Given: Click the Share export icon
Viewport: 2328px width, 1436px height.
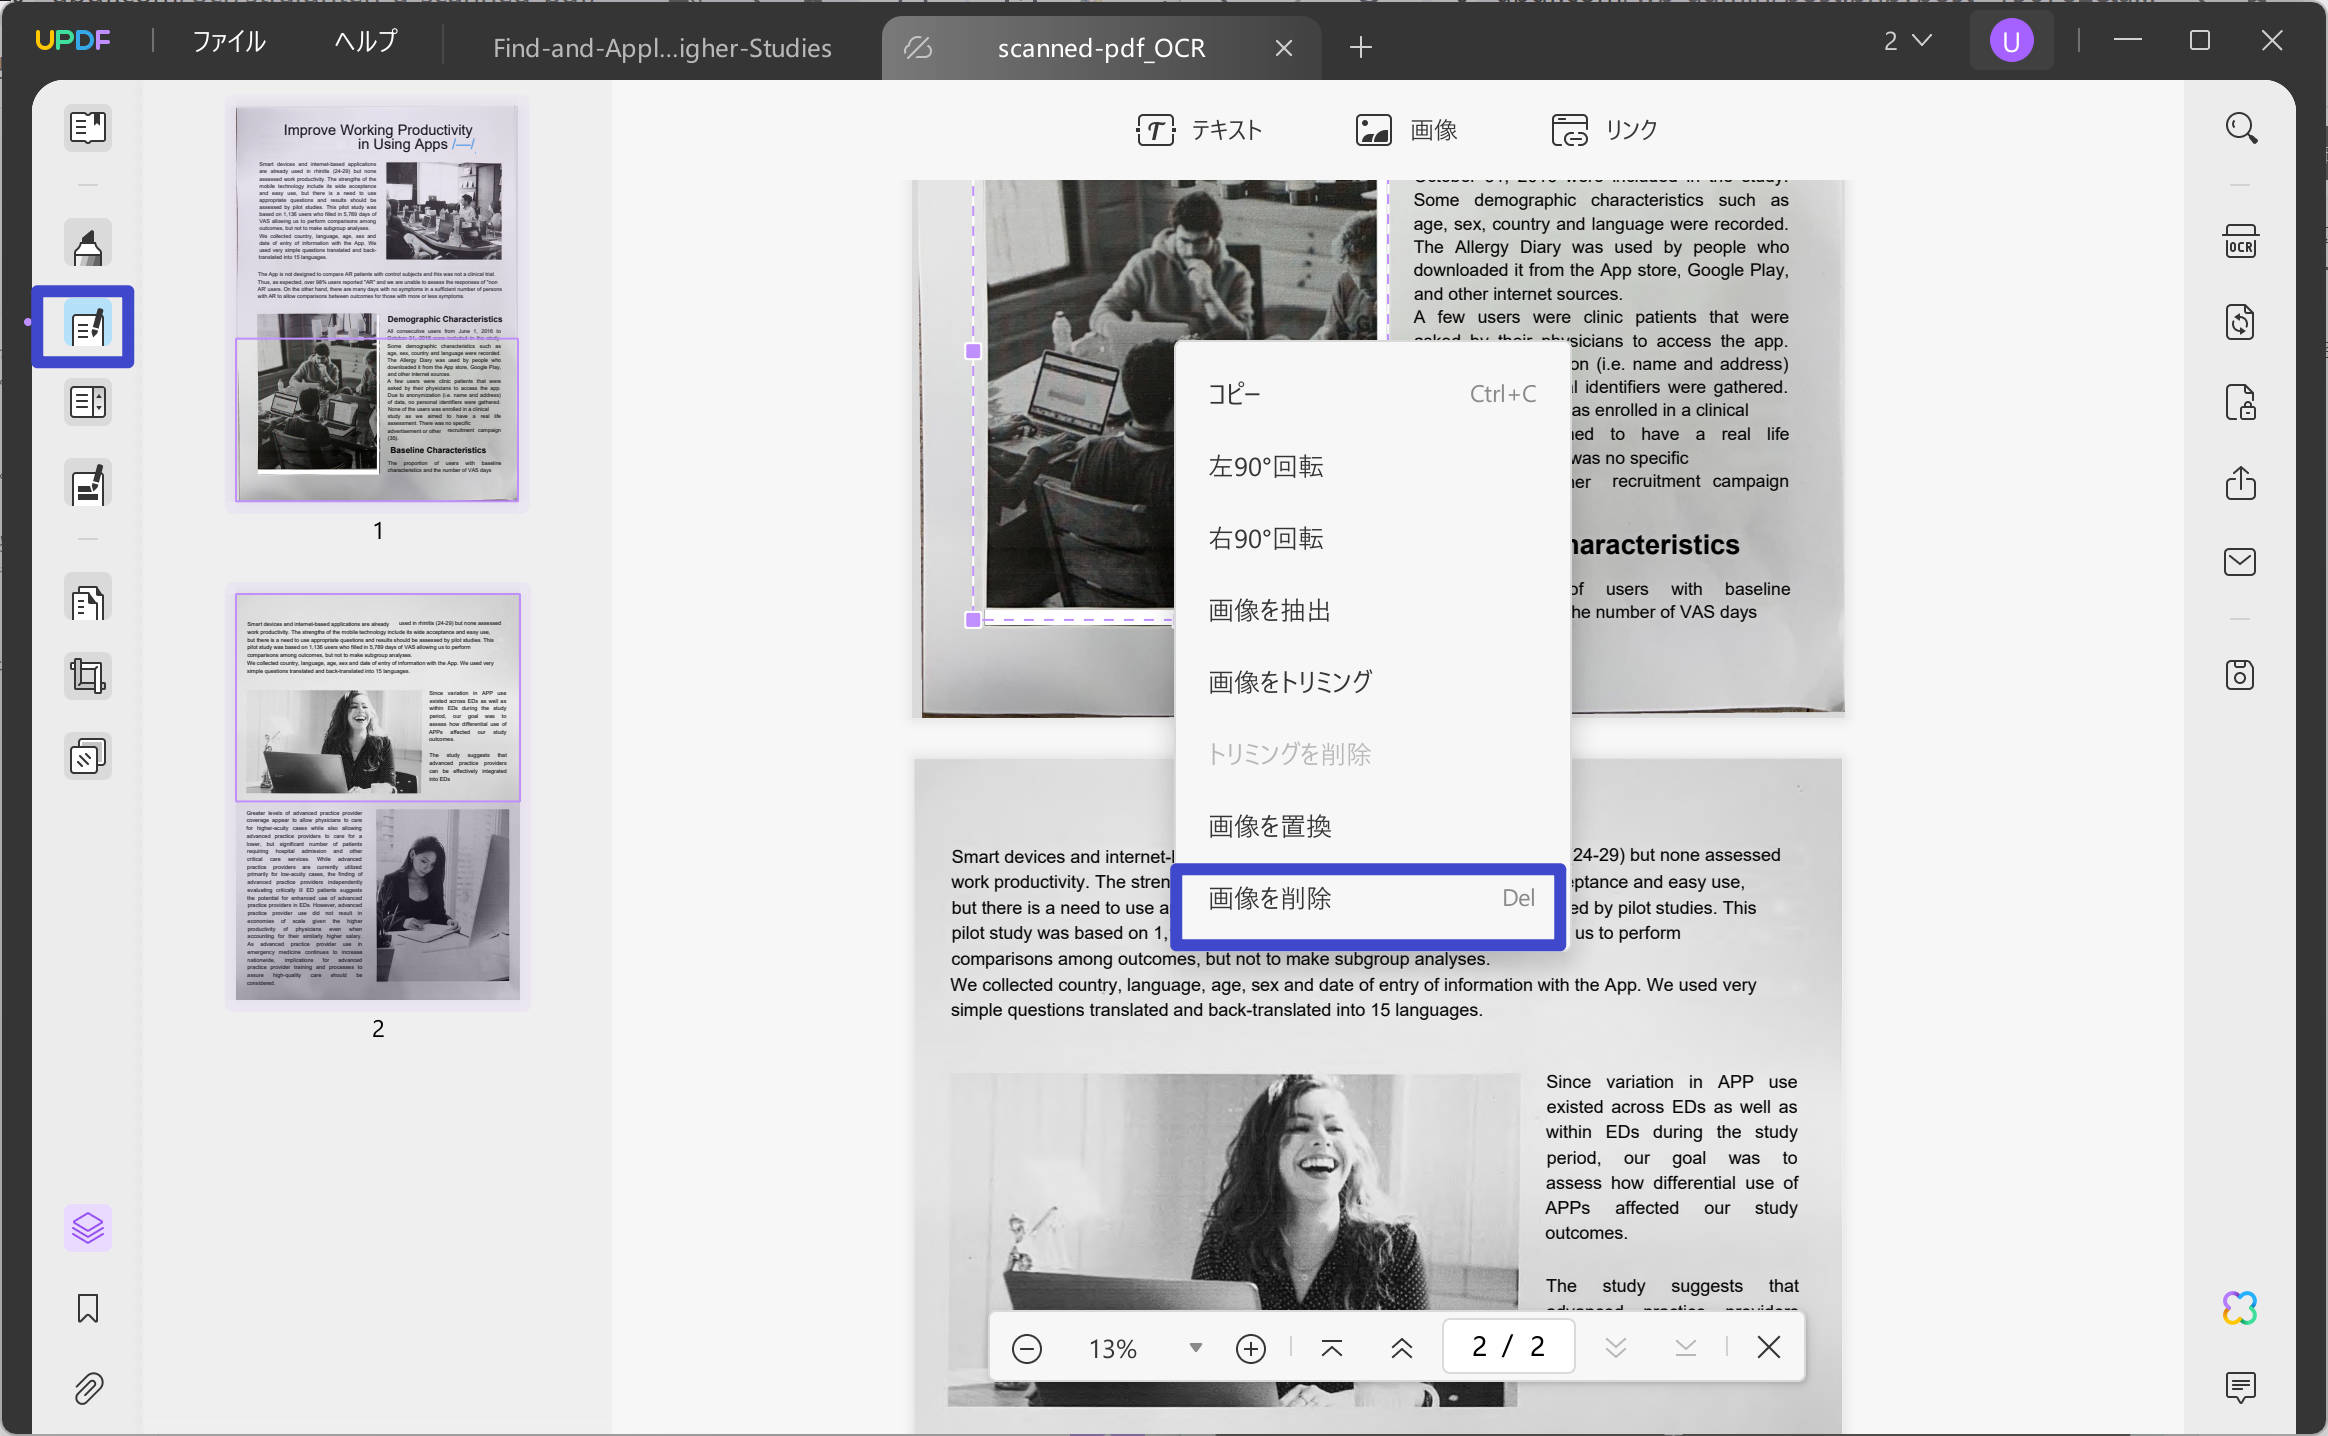Looking at the screenshot, I should (2240, 483).
